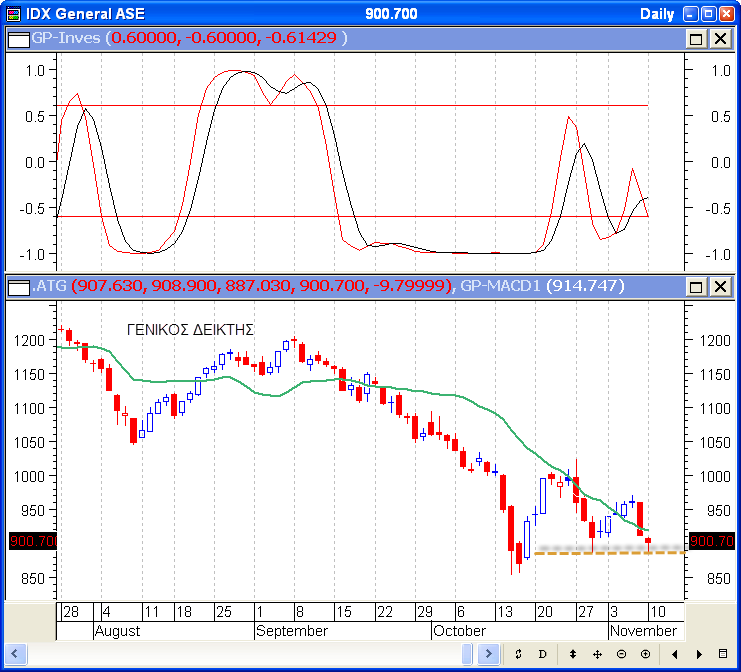Viewport: 741px width, 672px height.
Task: Close the .ATG price chart pane
Action: [x=719, y=287]
